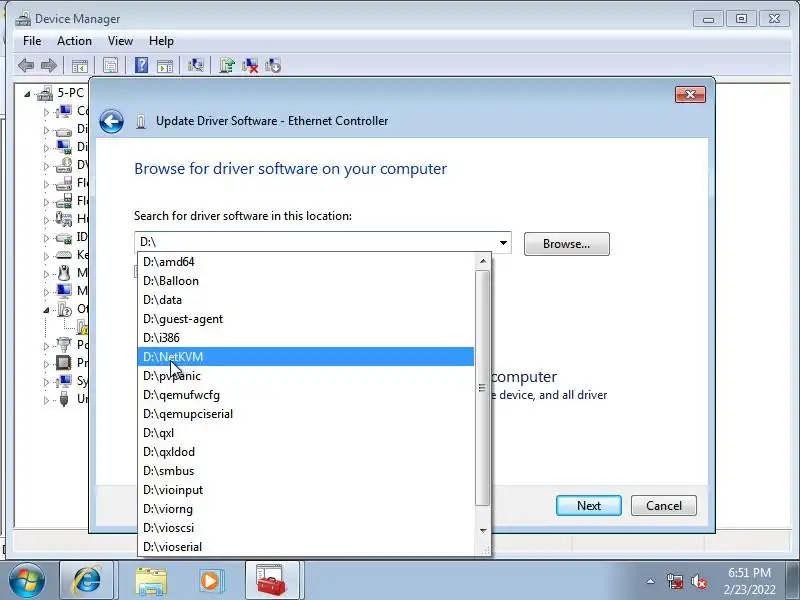Select the highlighted D:\NetKVM entry
Viewport: 800px width, 600px height.
(x=306, y=357)
